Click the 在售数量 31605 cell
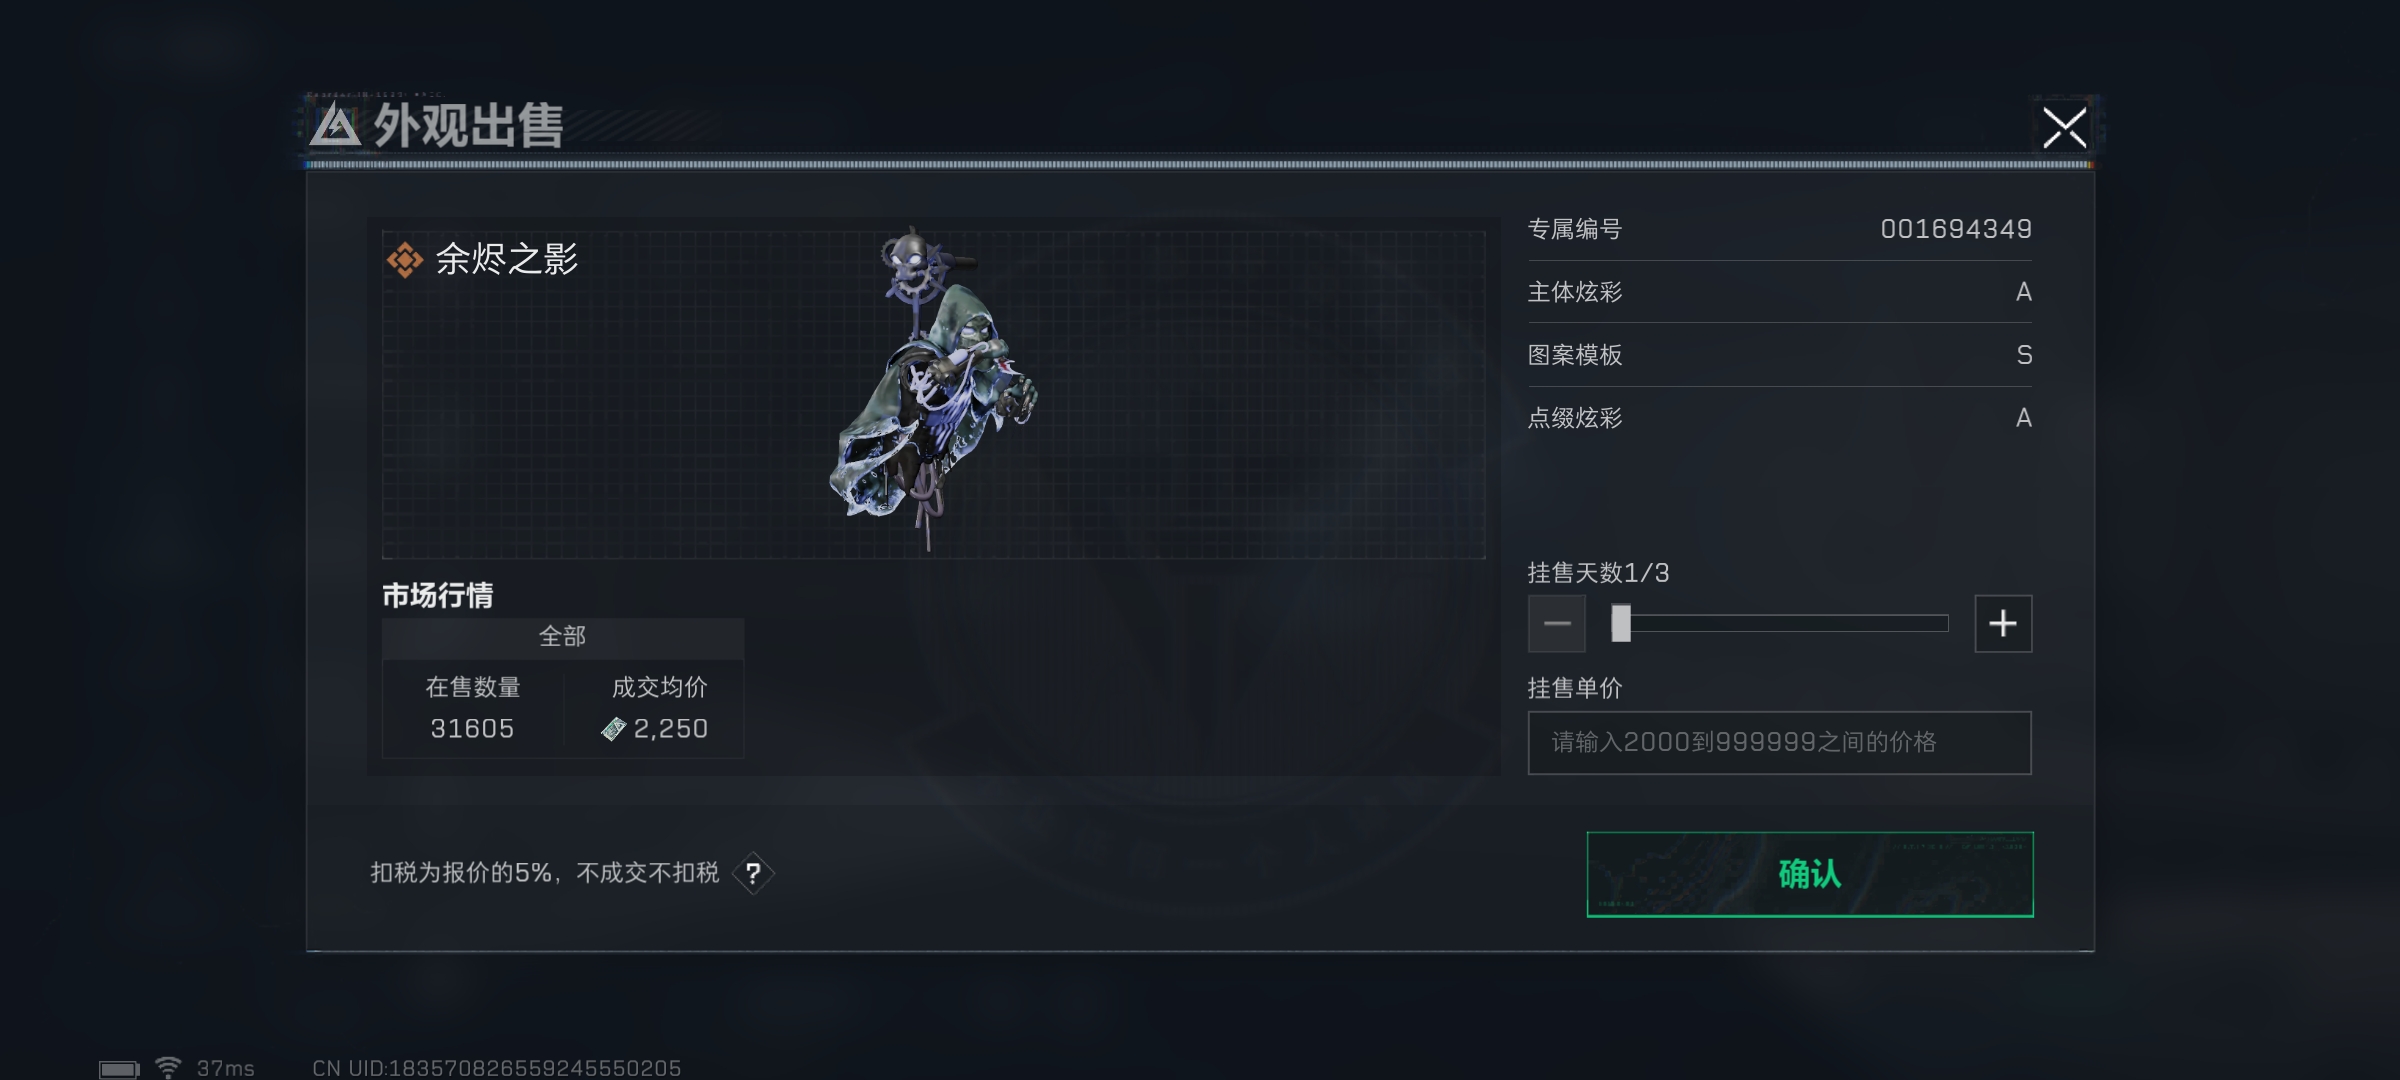 tap(473, 708)
